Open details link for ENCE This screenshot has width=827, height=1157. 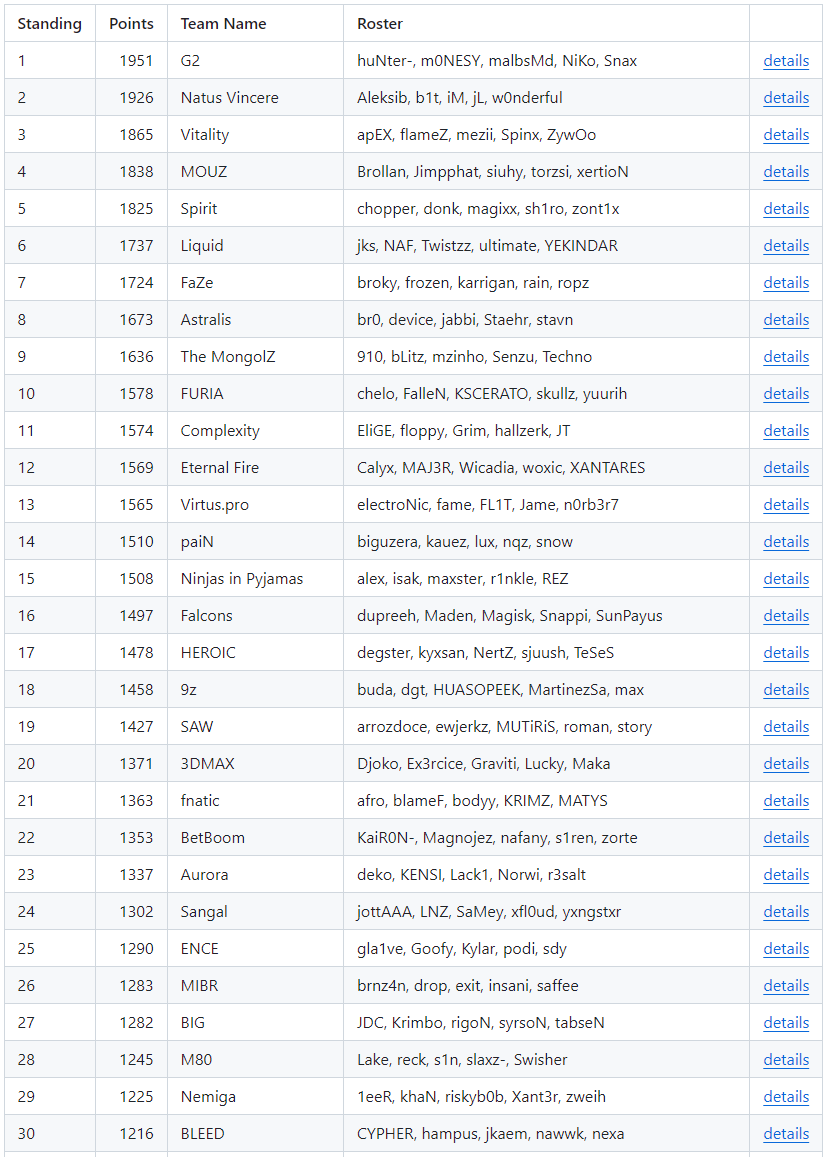click(x=786, y=949)
